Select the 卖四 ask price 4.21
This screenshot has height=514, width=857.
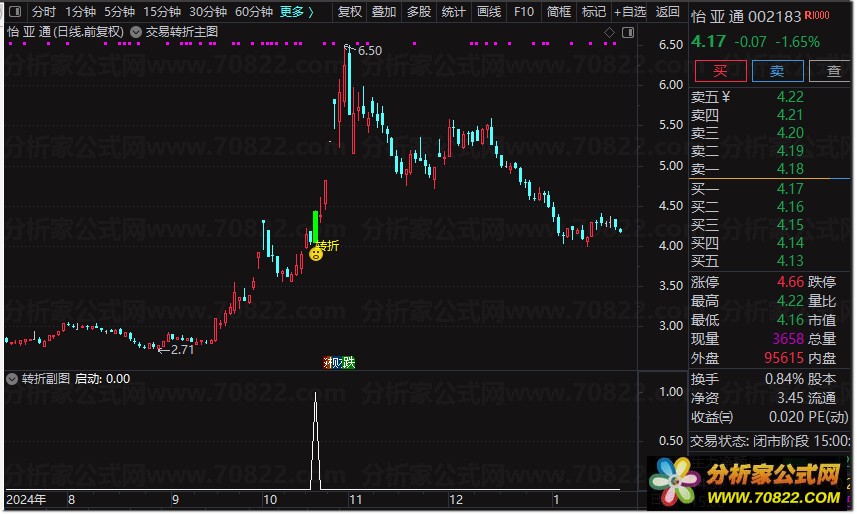click(790, 115)
